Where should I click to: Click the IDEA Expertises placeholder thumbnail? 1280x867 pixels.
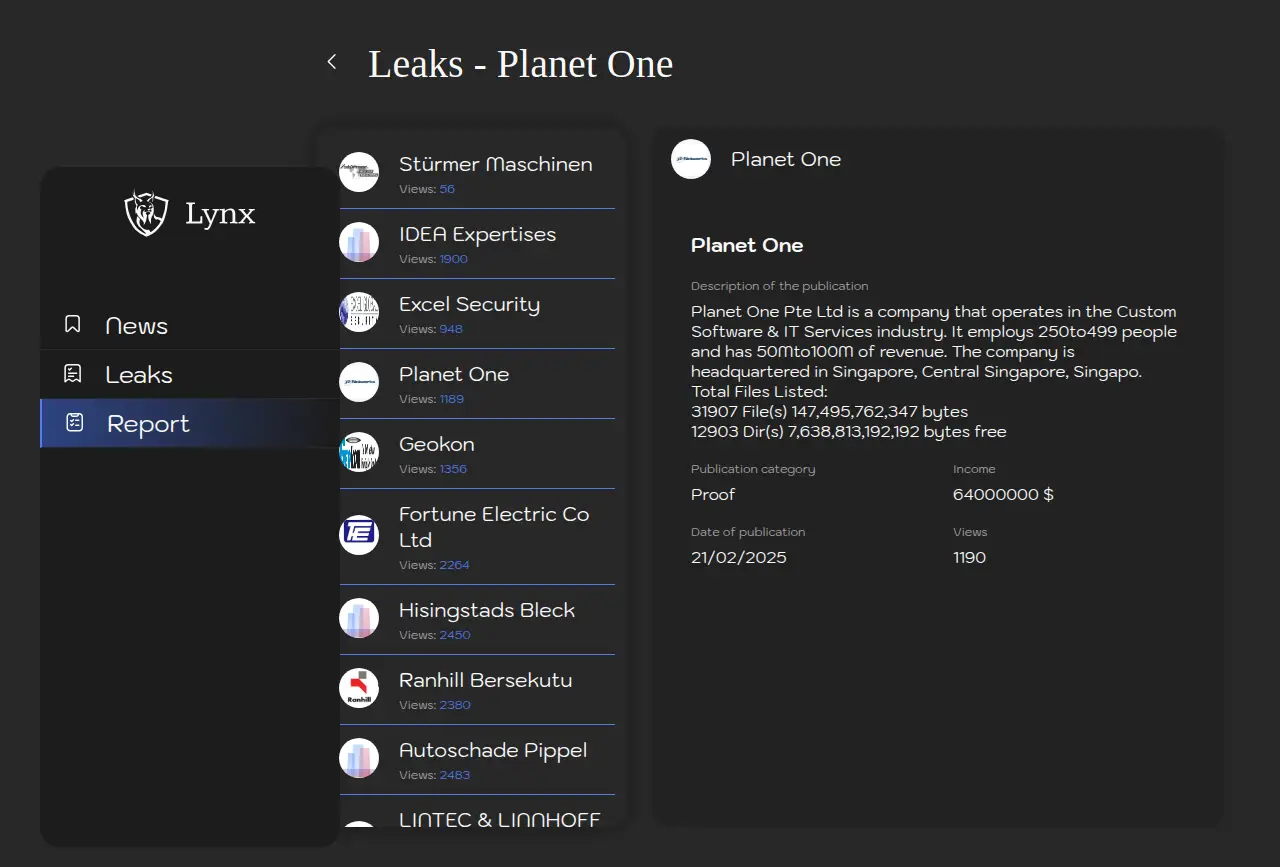click(359, 242)
